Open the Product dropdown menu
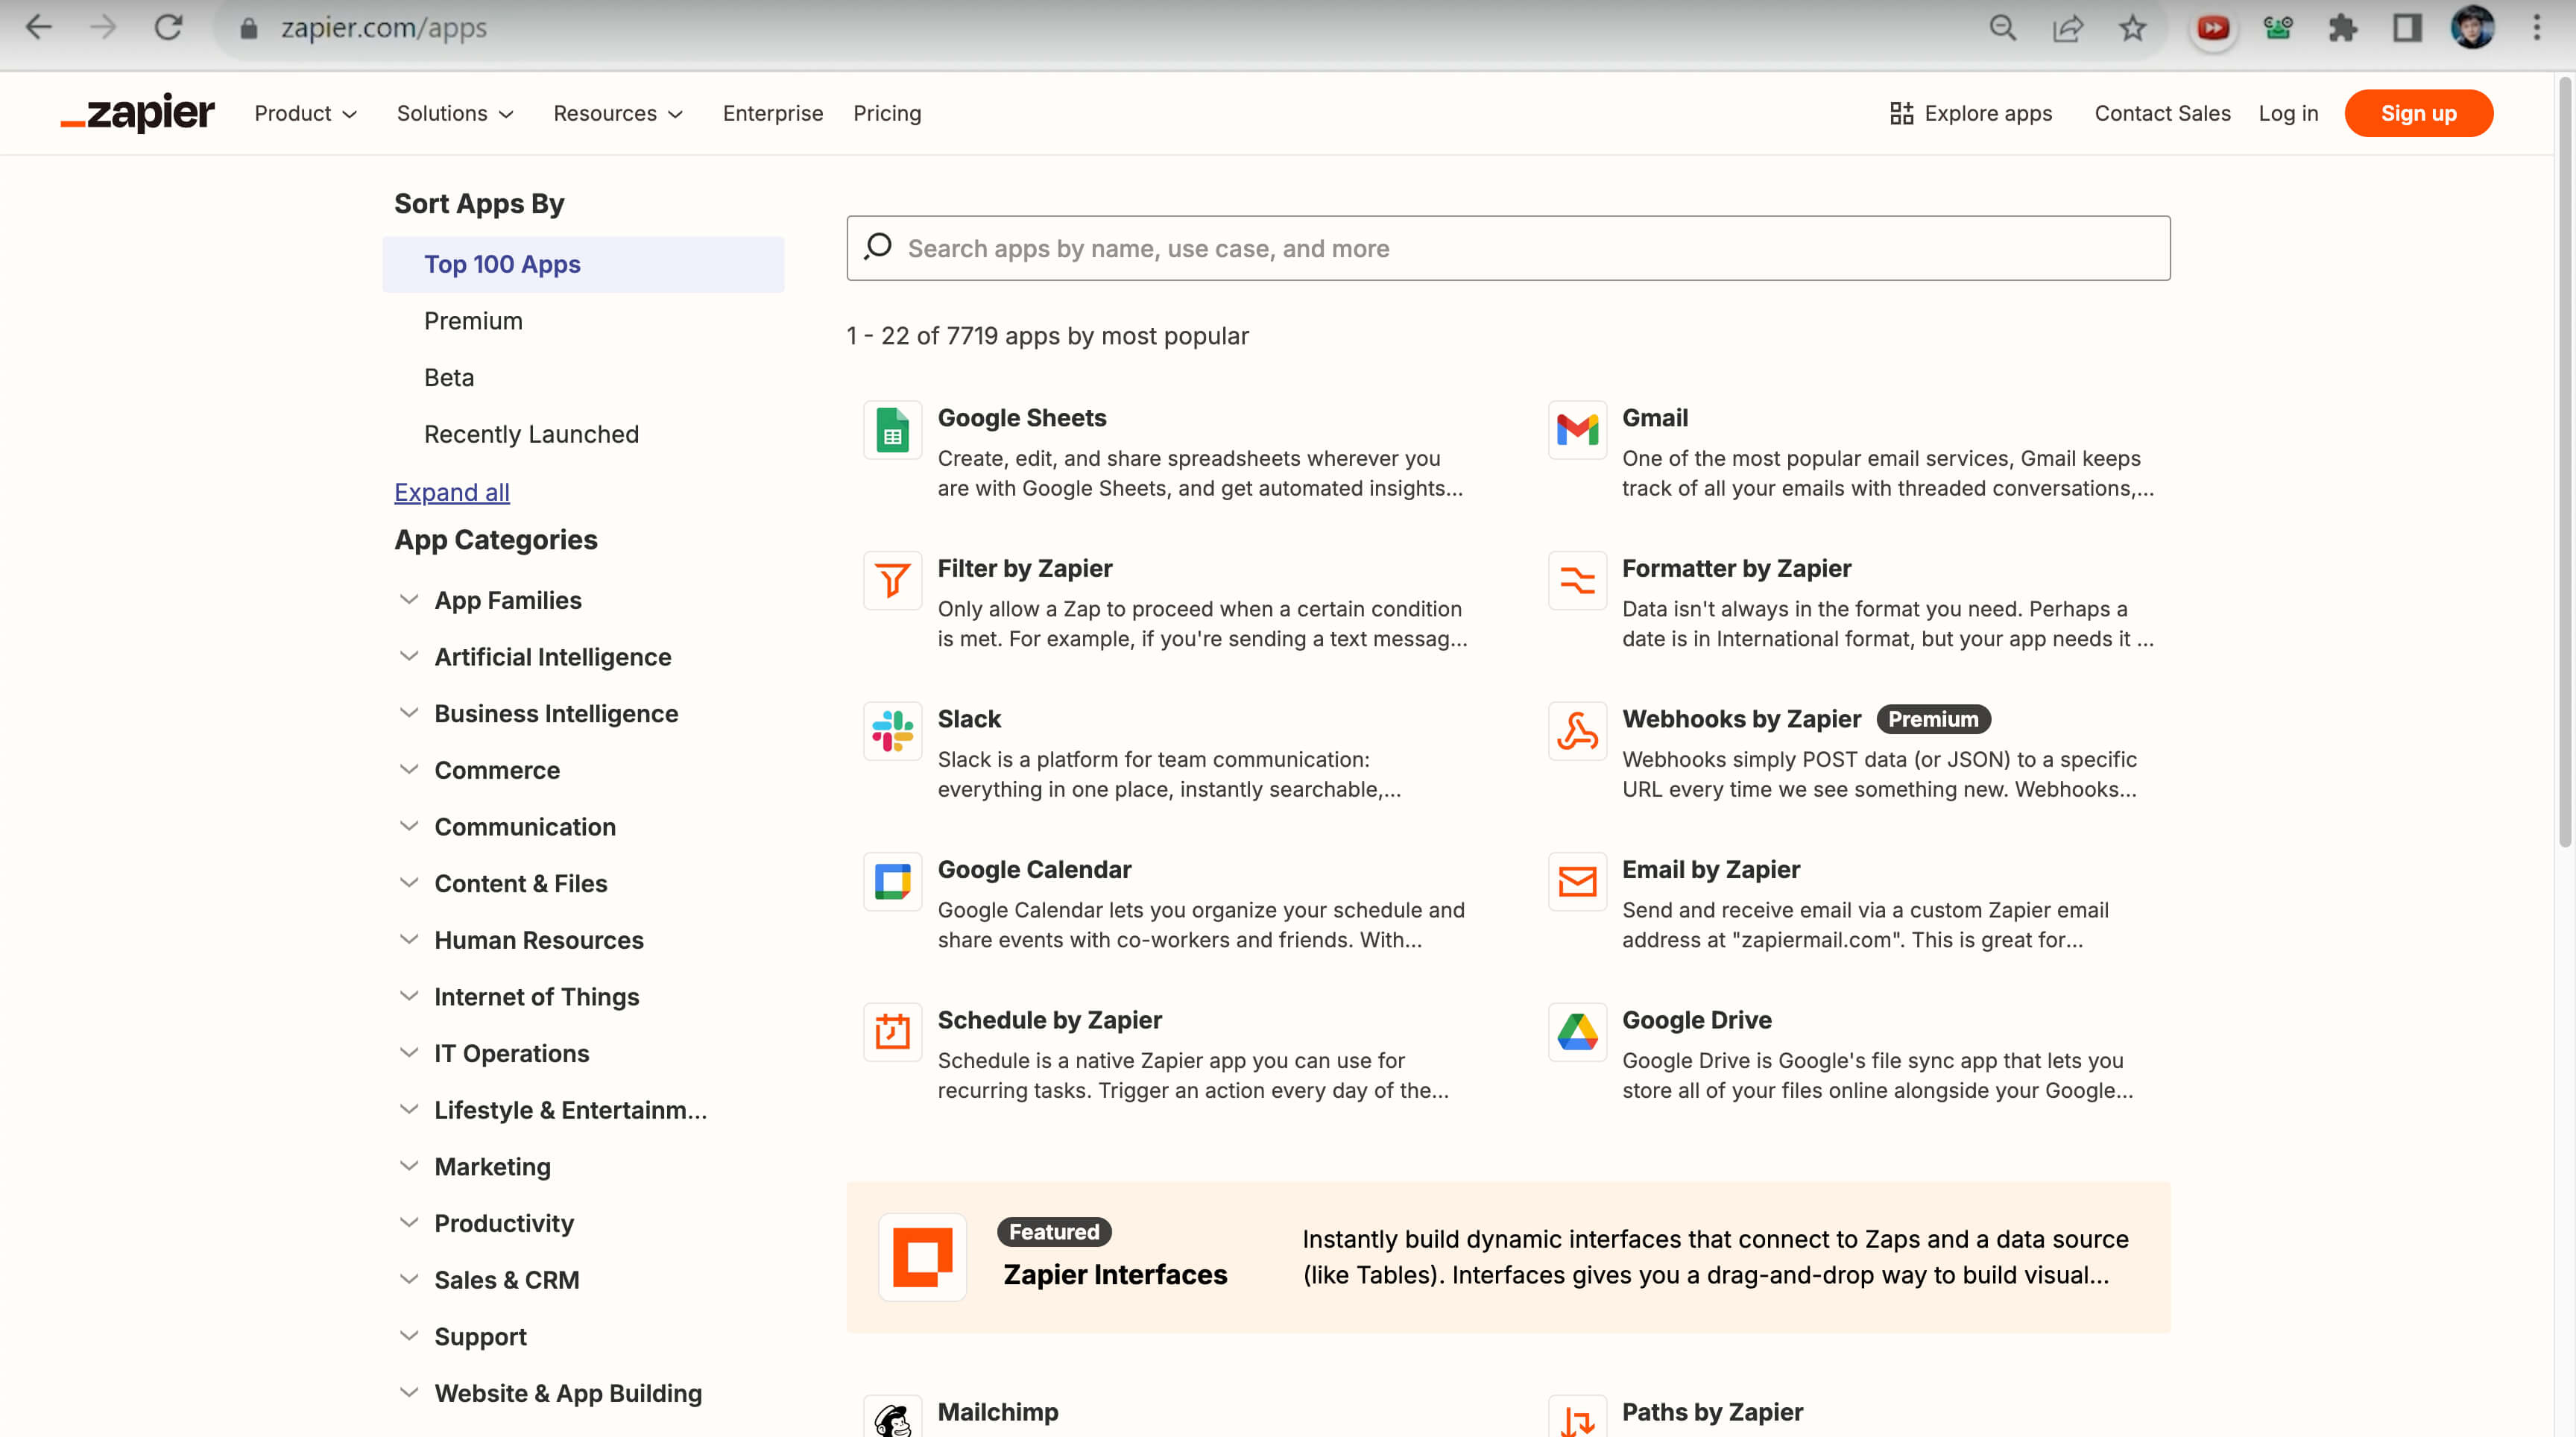 [306, 113]
